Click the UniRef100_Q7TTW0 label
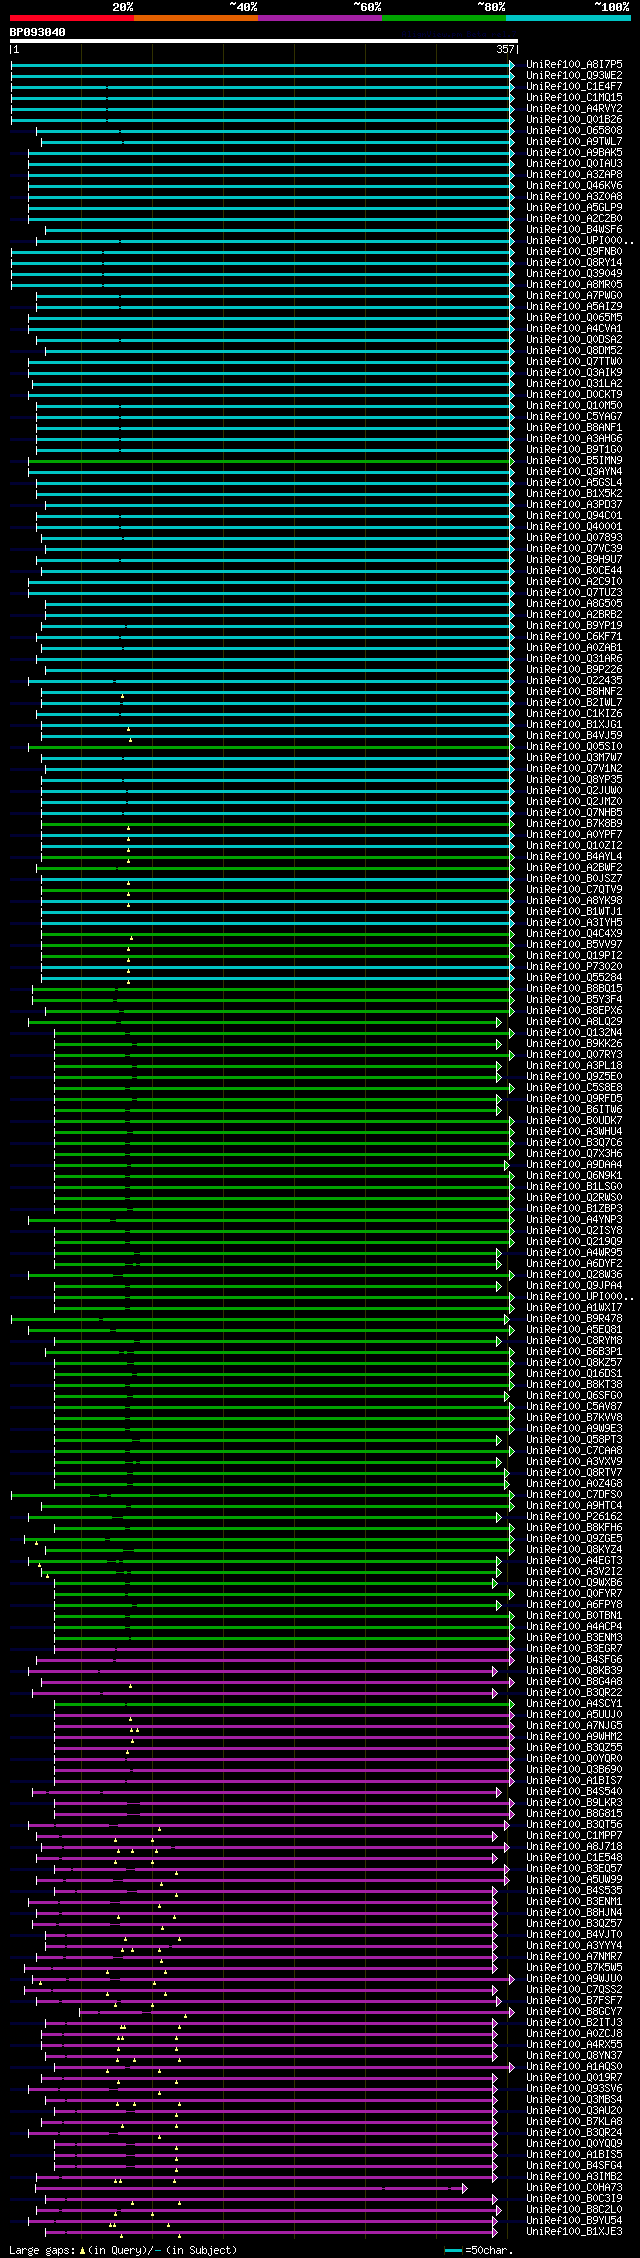The height and width of the screenshot is (2258, 640). 574,361
